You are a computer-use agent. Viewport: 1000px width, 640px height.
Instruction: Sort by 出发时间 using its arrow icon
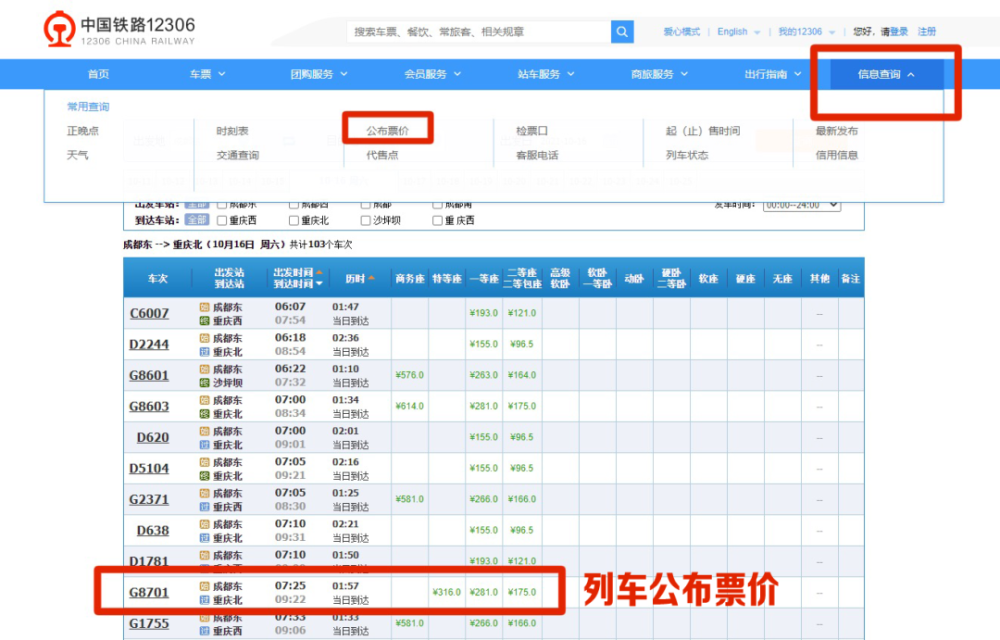click(x=319, y=272)
